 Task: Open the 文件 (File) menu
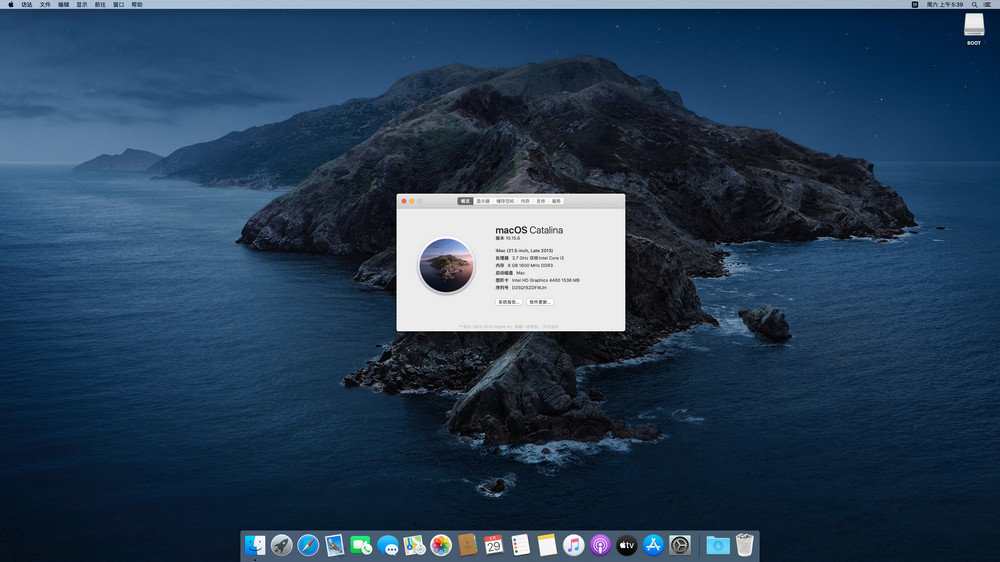(45, 4)
